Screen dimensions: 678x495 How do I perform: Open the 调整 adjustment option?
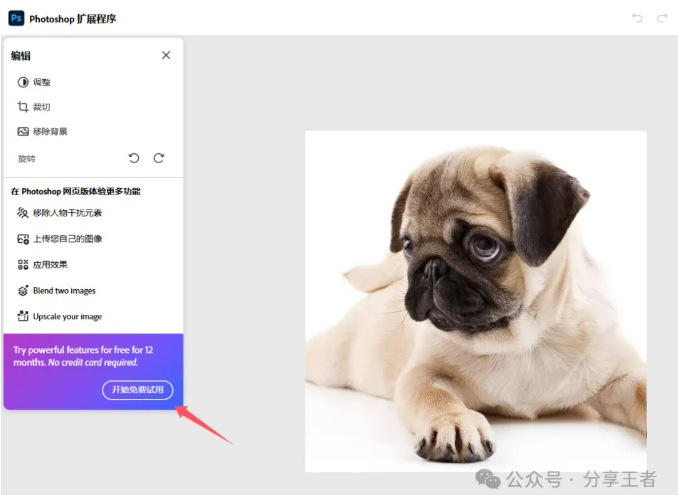[42, 82]
